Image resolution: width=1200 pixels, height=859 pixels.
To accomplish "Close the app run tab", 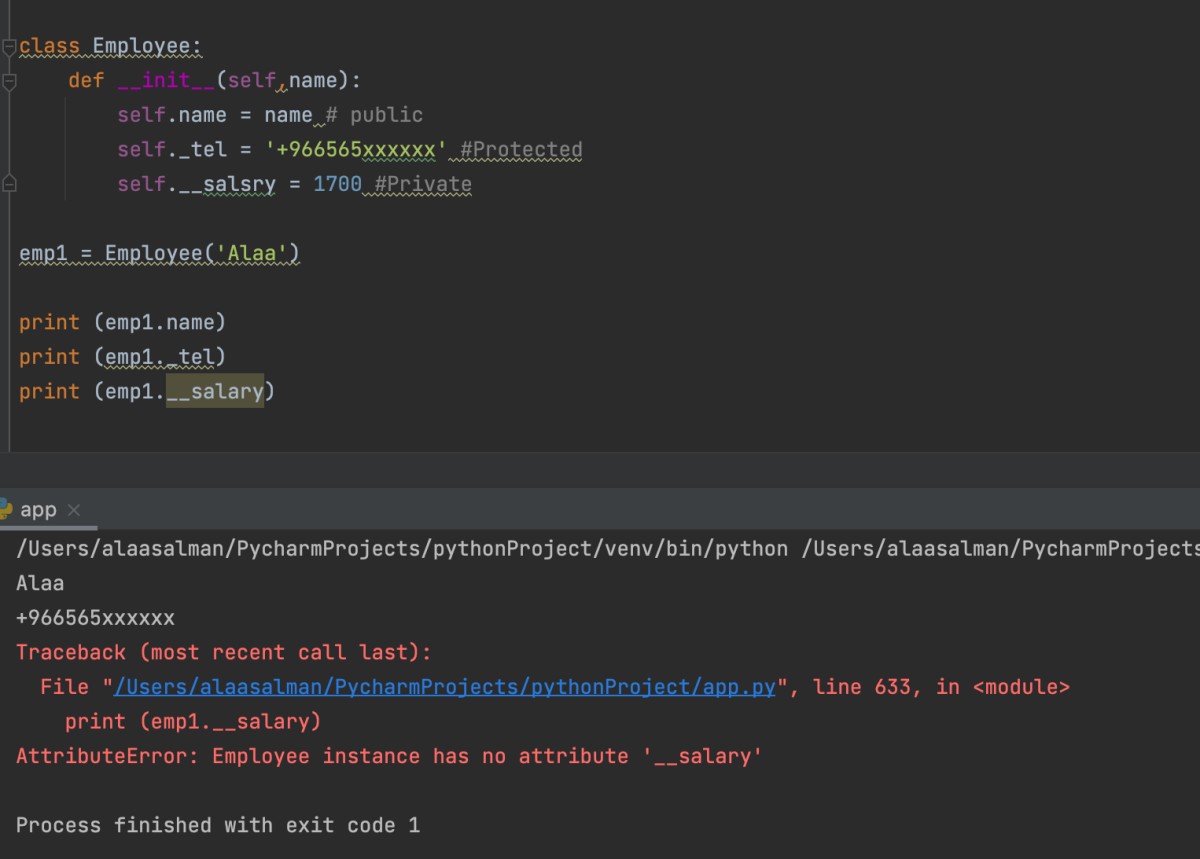I will pos(73,510).
